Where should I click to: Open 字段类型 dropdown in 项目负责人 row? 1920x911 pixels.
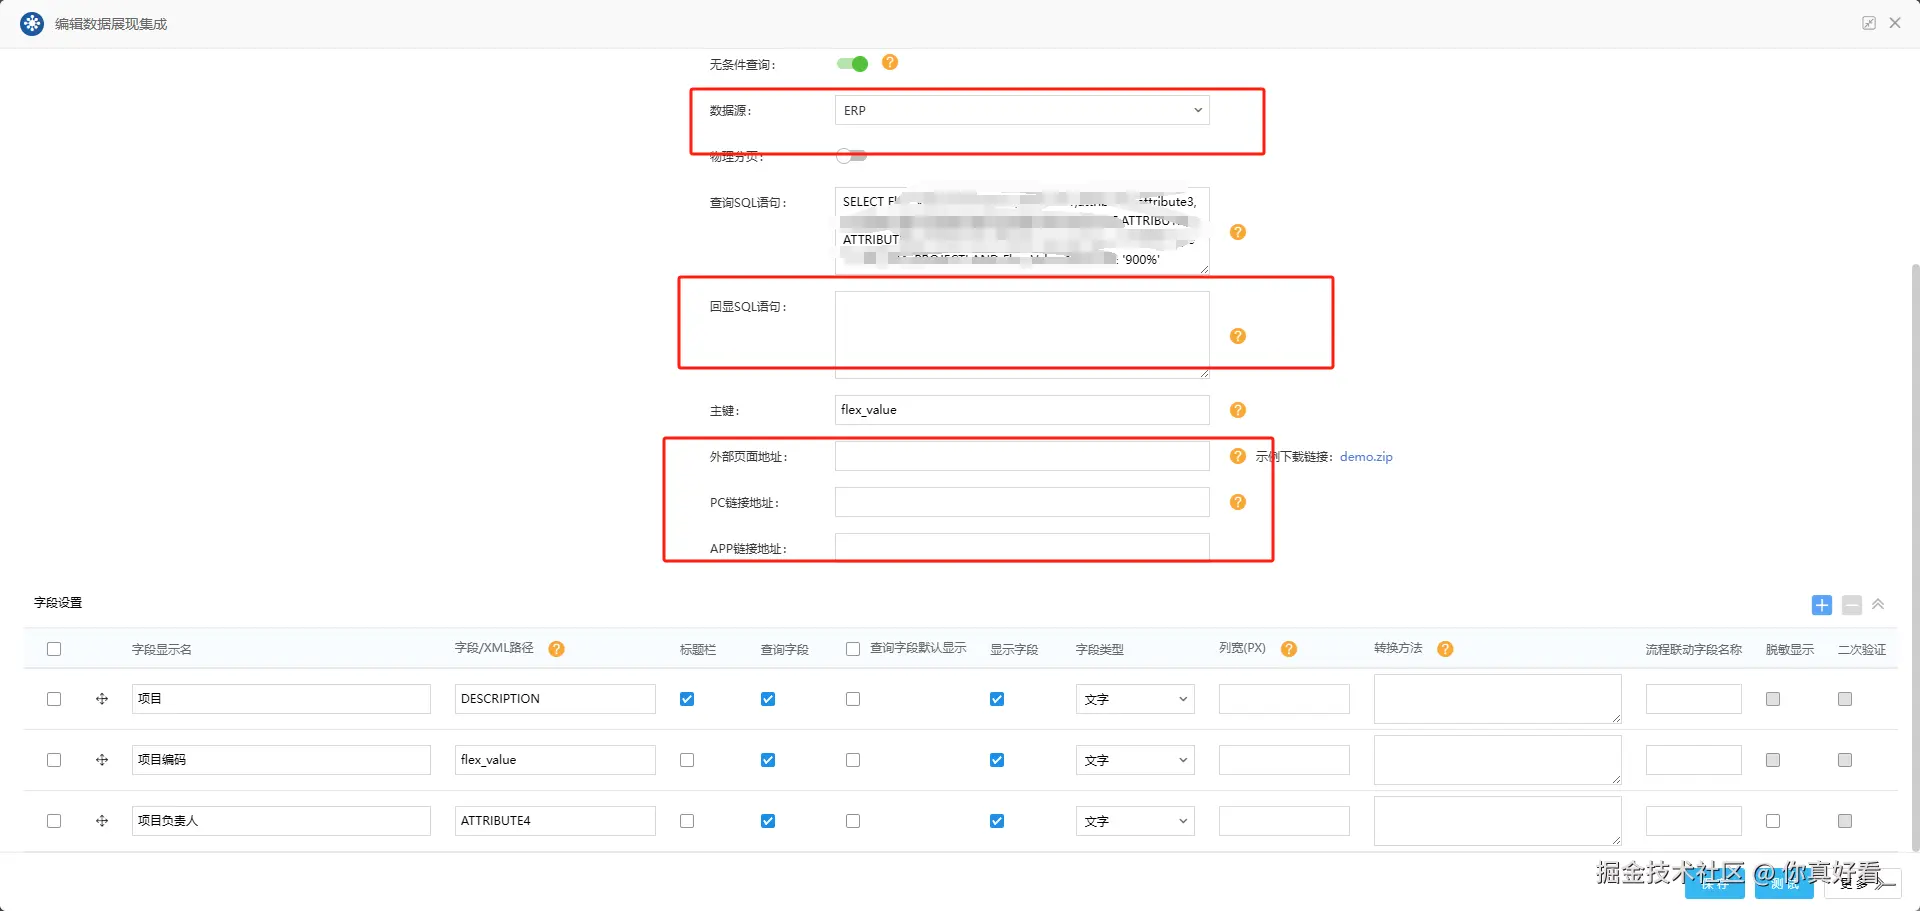1135,821
